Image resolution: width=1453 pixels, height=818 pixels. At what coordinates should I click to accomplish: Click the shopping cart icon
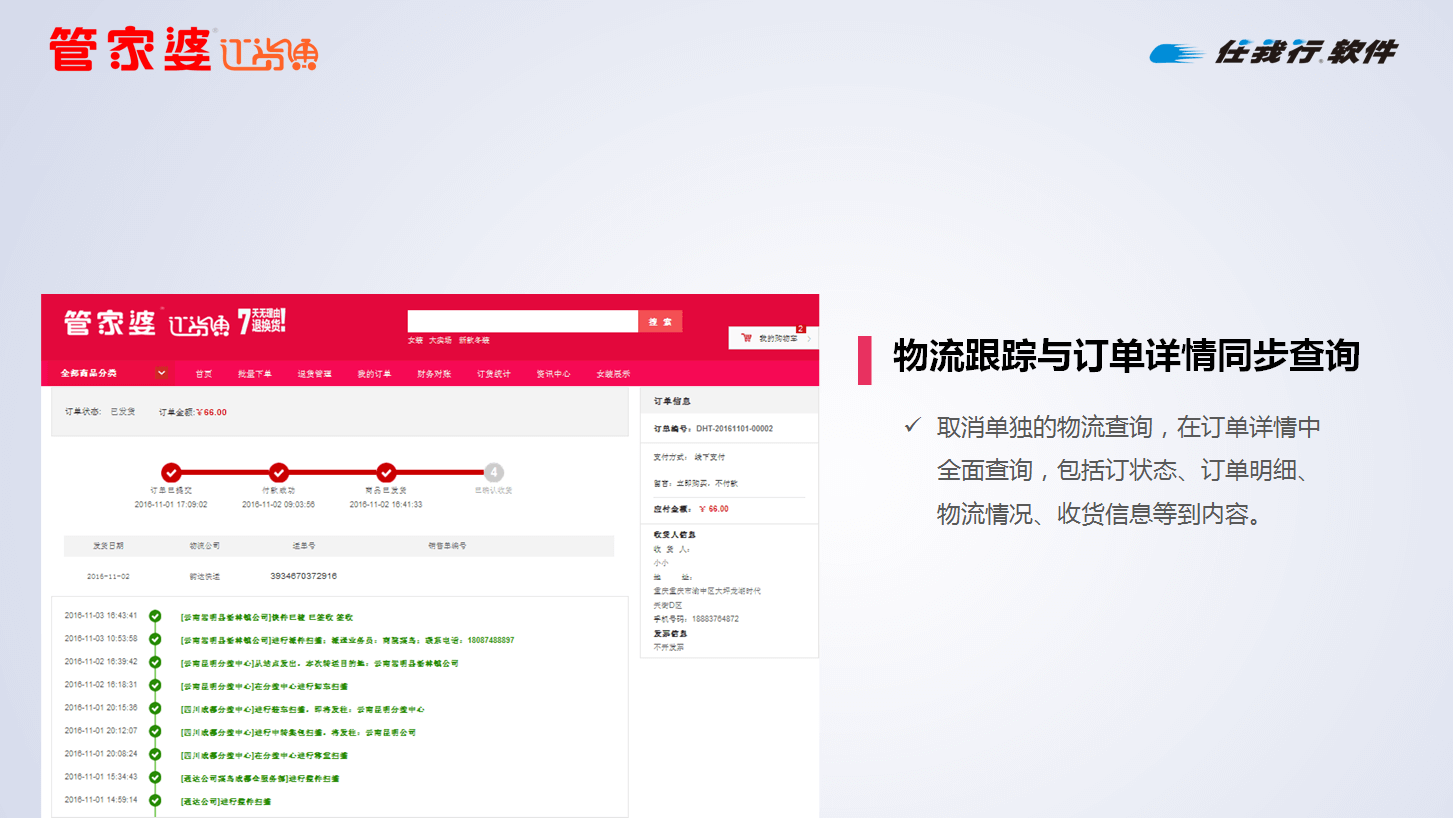tap(746, 338)
